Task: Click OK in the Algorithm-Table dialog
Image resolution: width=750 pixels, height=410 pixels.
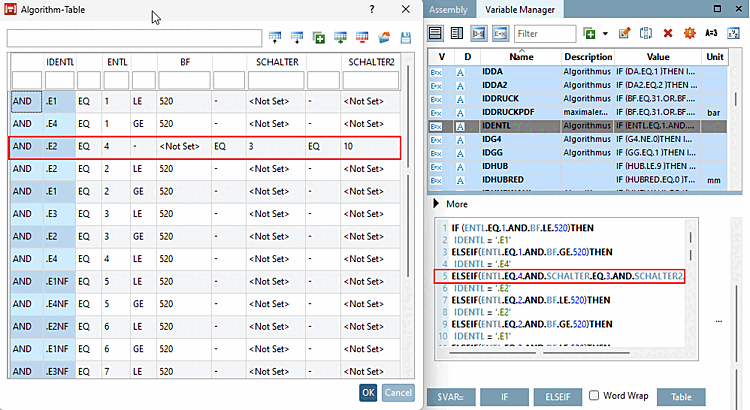Action: (368, 393)
